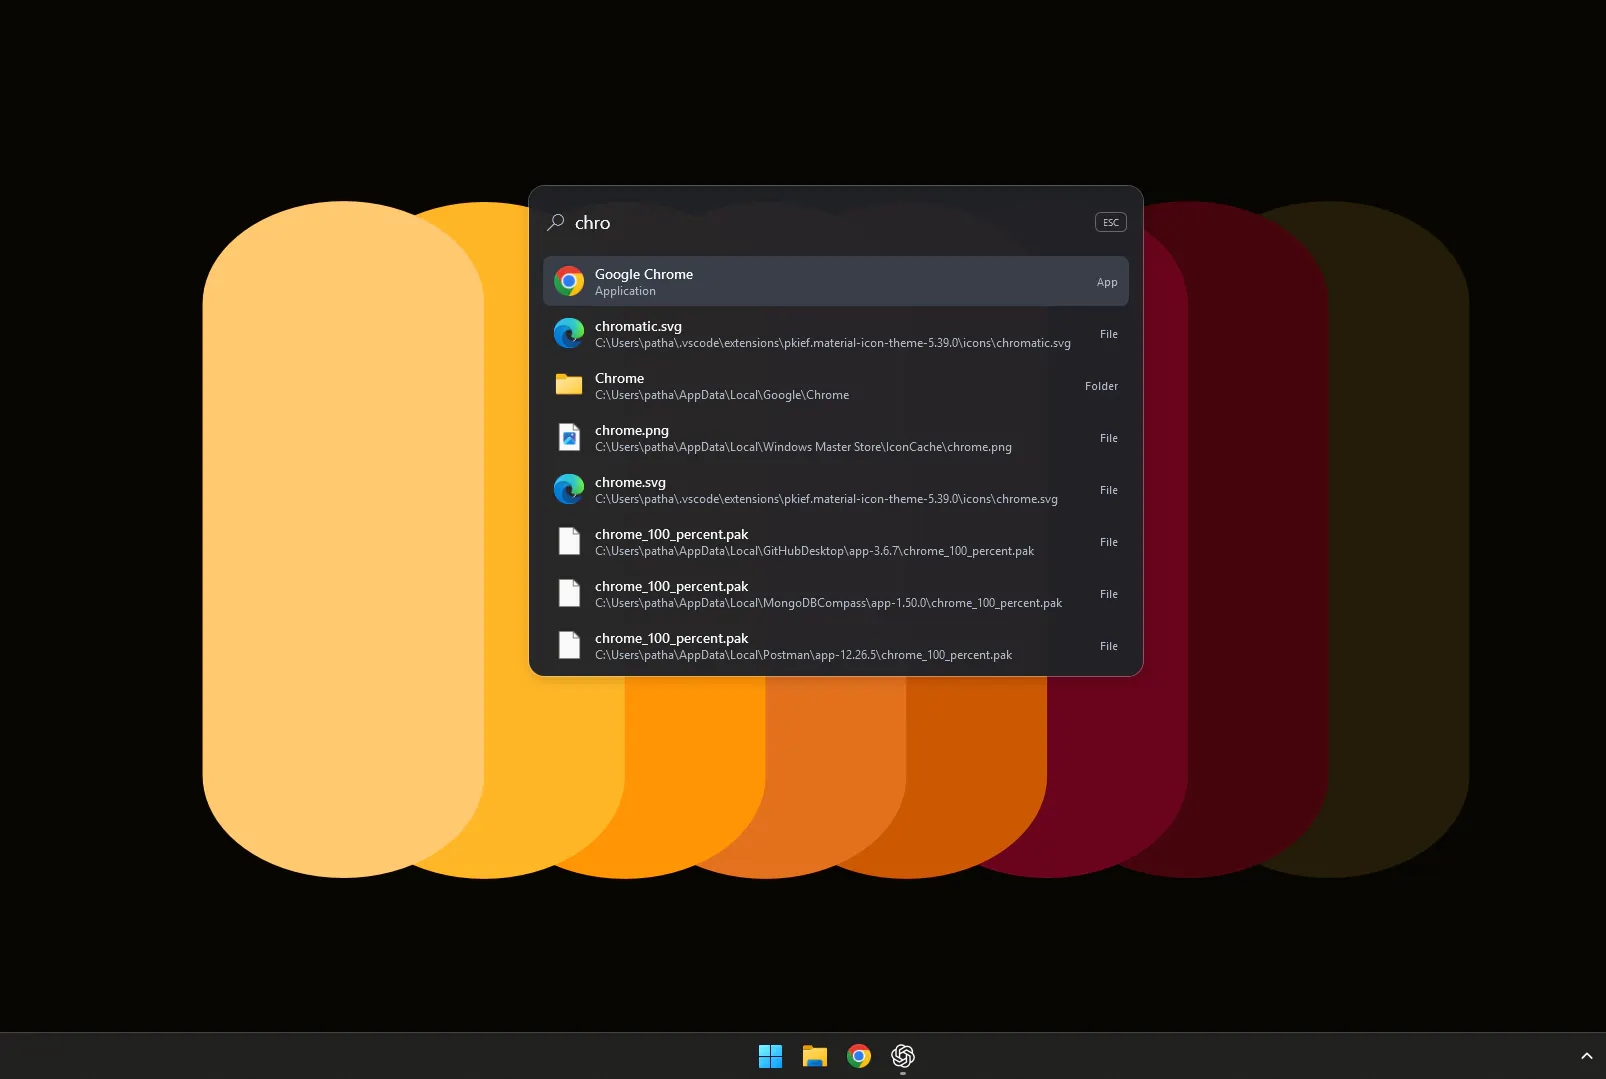Select the chrome.svg file result
The image size is (1606, 1079).
point(836,489)
